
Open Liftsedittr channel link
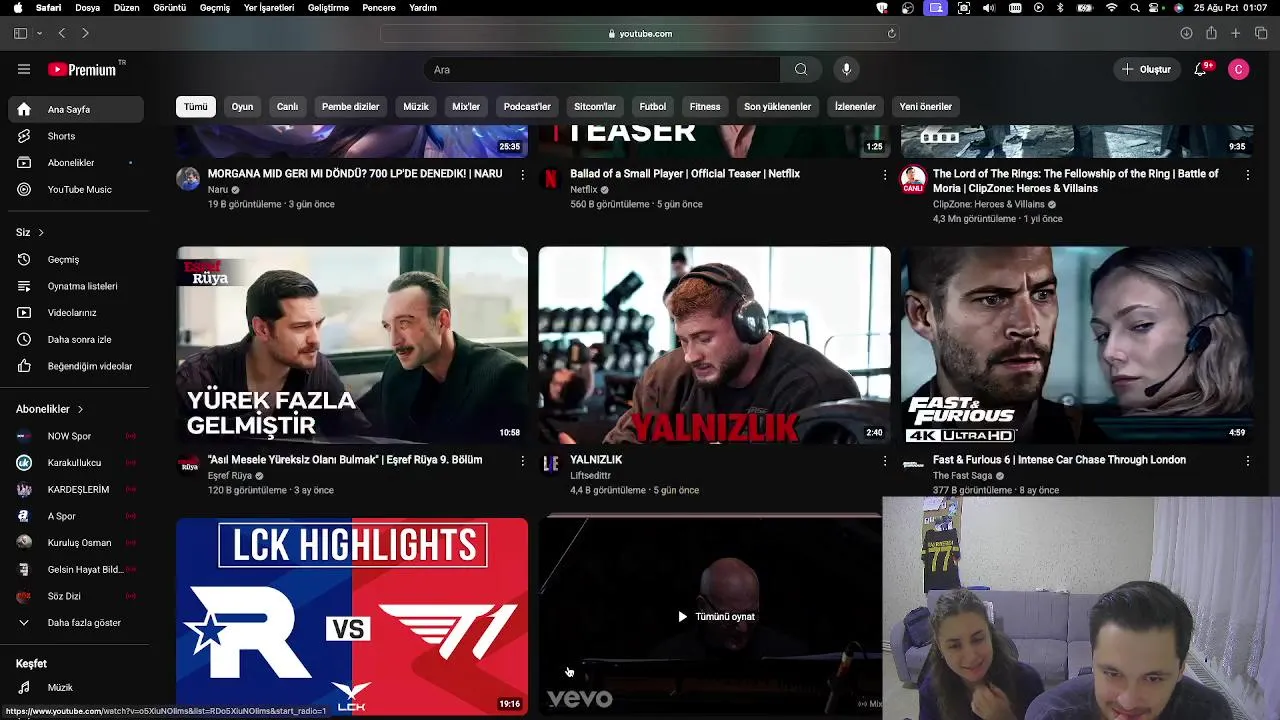pos(590,476)
